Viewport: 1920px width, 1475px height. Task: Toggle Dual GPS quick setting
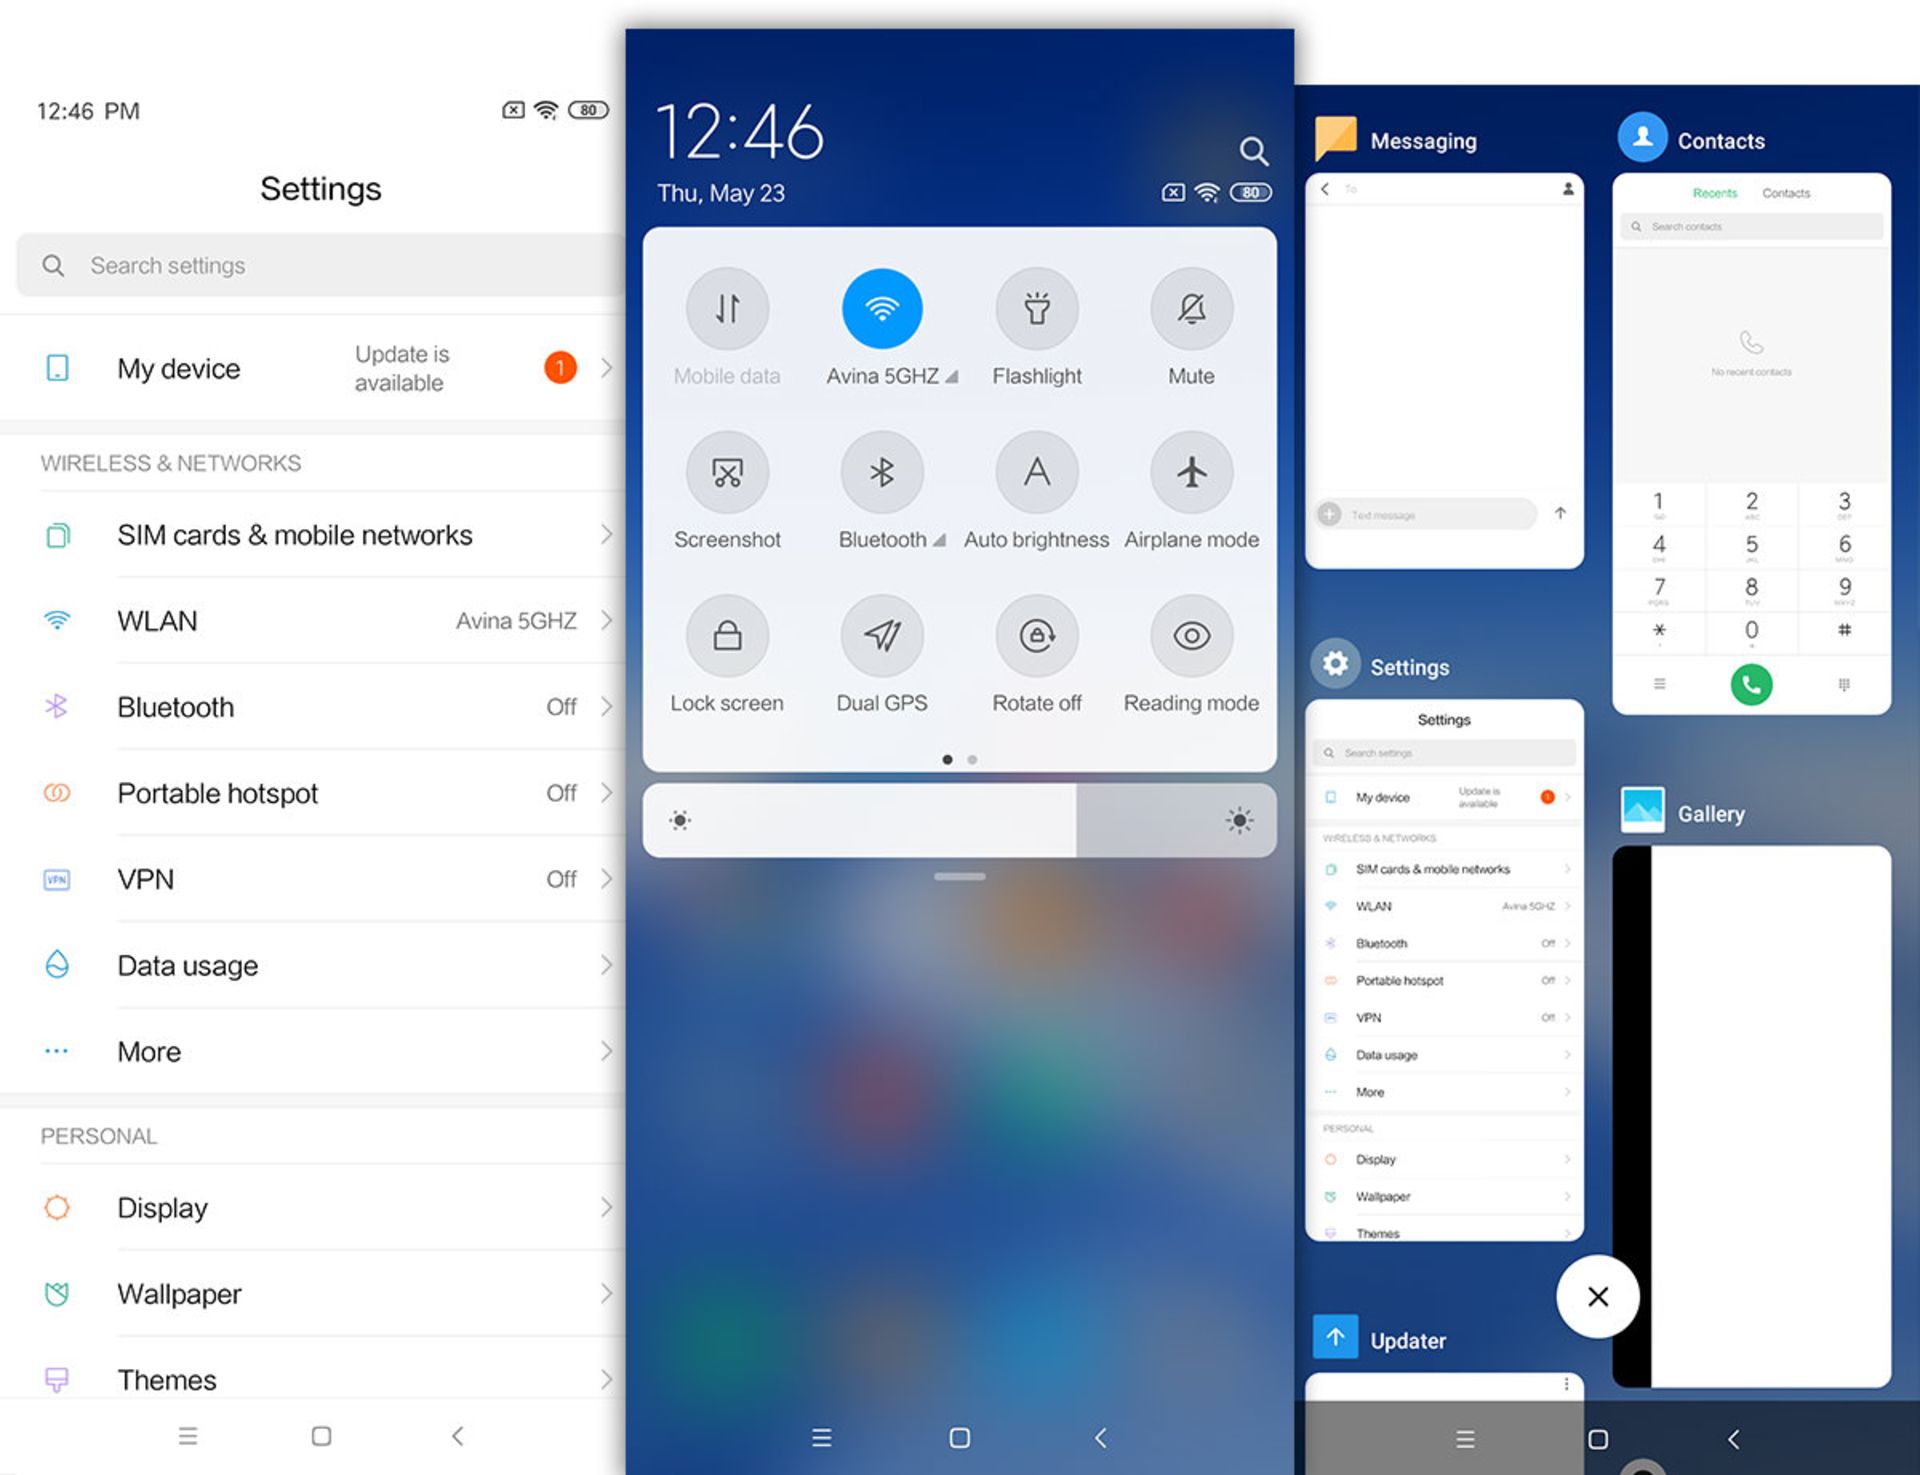pyautogui.click(x=882, y=641)
